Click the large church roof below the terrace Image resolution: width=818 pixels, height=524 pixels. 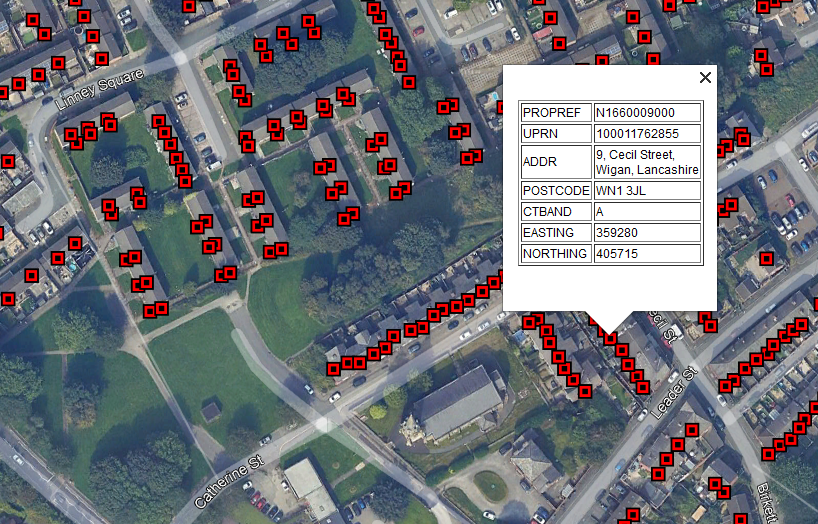[457, 402]
